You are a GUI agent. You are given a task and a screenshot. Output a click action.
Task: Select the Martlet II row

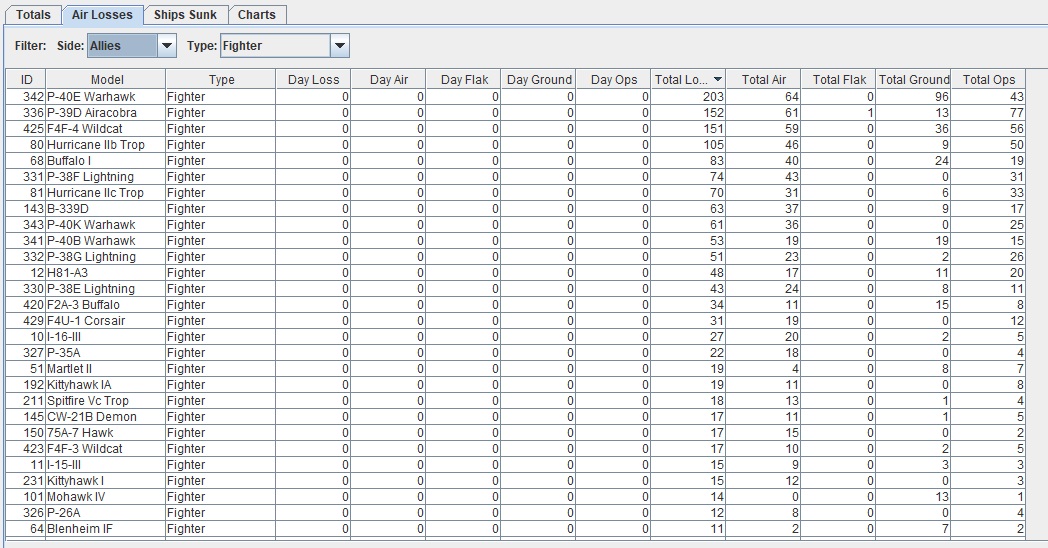(515, 369)
